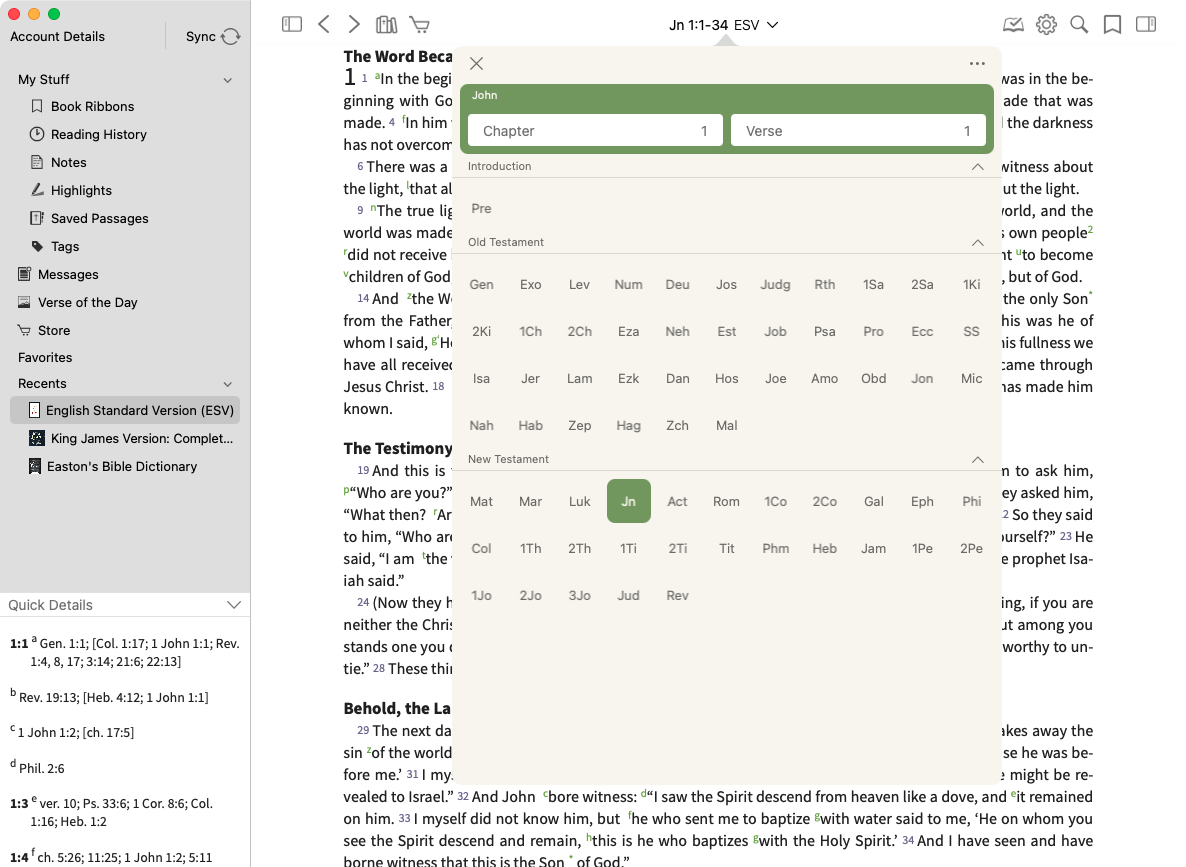Collapse the New Testament section
Viewport: 1186px width, 867px height.
tap(977, 459)
